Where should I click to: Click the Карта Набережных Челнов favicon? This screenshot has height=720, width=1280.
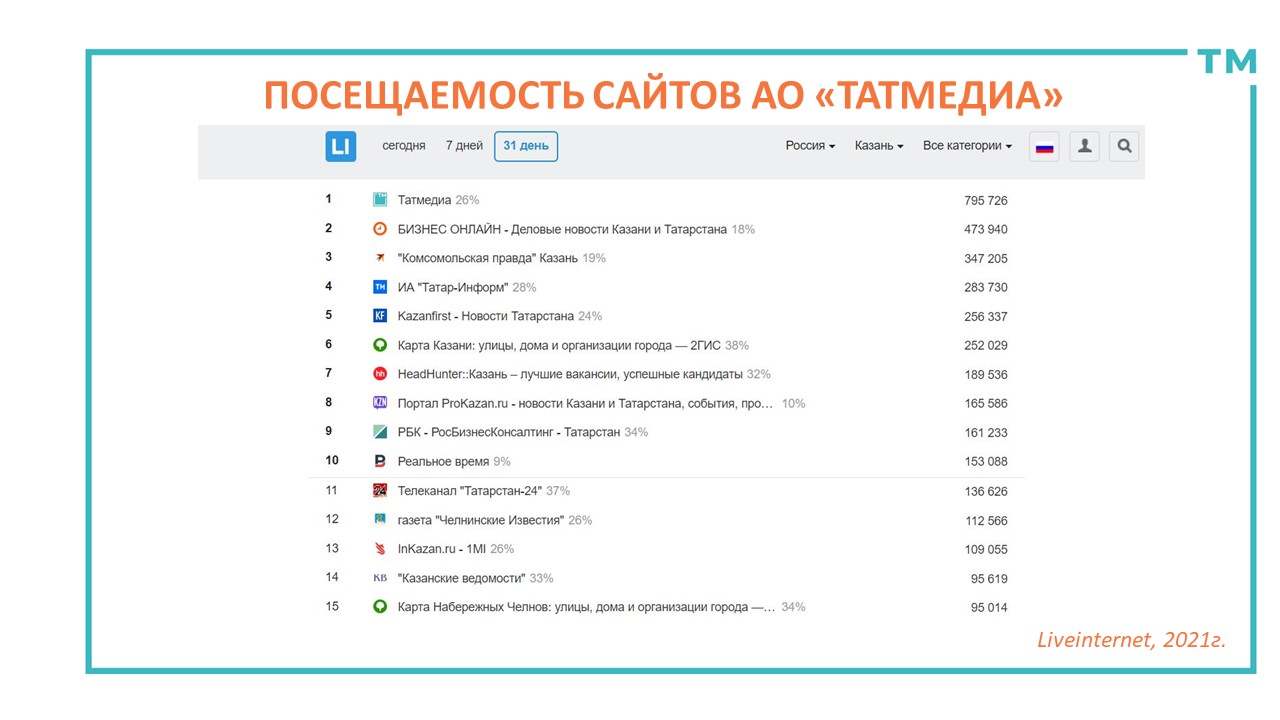pyautogui.click(x=380, y=607)
